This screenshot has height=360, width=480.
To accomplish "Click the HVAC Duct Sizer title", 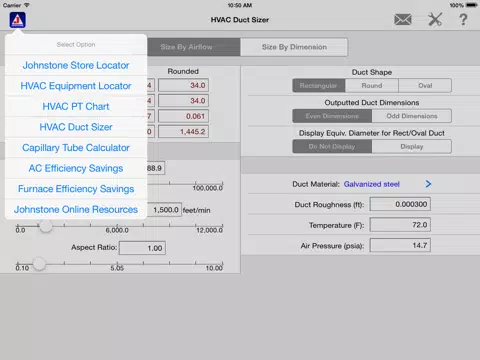I will point(240,20).
